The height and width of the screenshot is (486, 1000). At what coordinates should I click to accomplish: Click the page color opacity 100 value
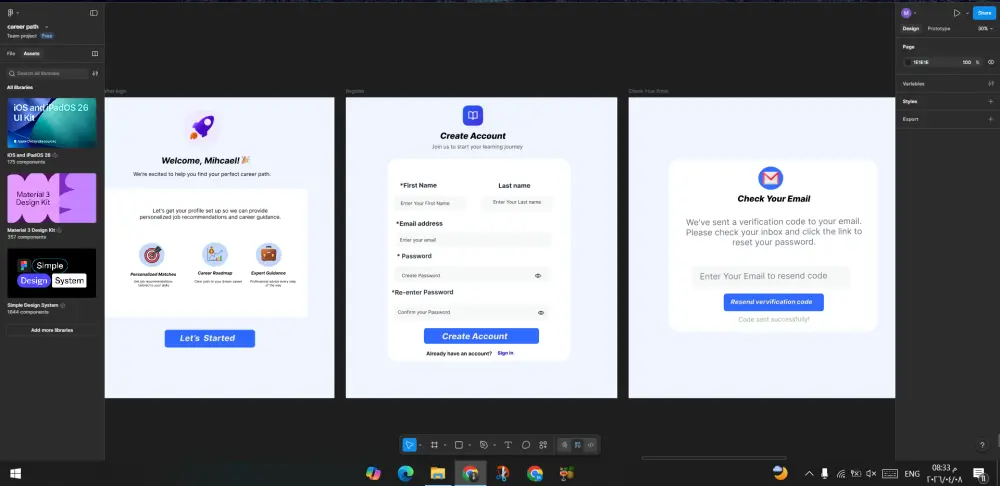(966, 63)
